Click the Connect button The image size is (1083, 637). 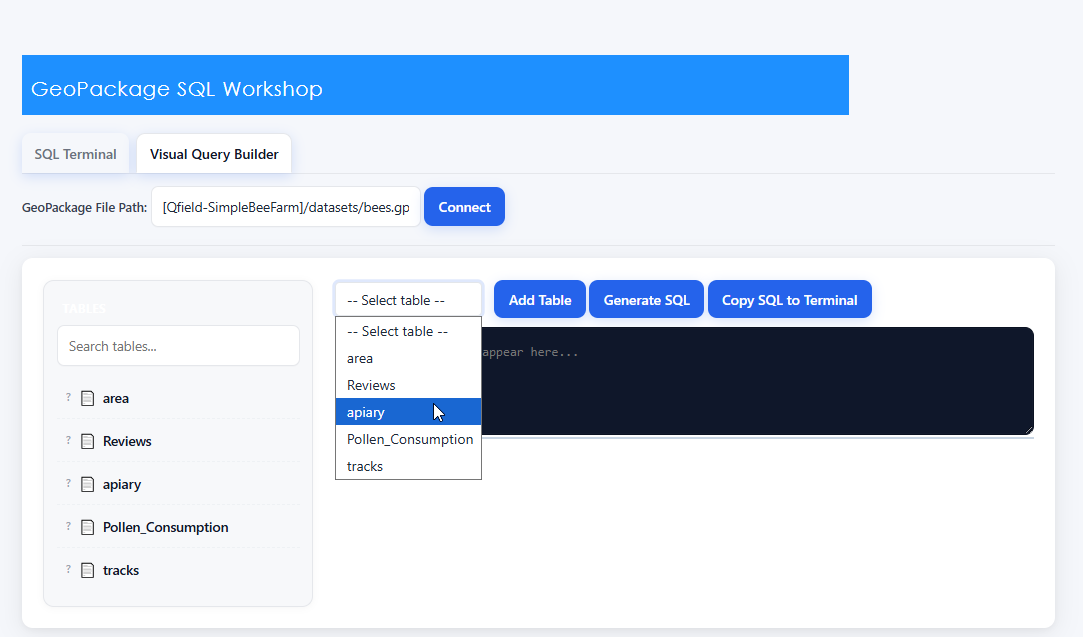[464, 207]
